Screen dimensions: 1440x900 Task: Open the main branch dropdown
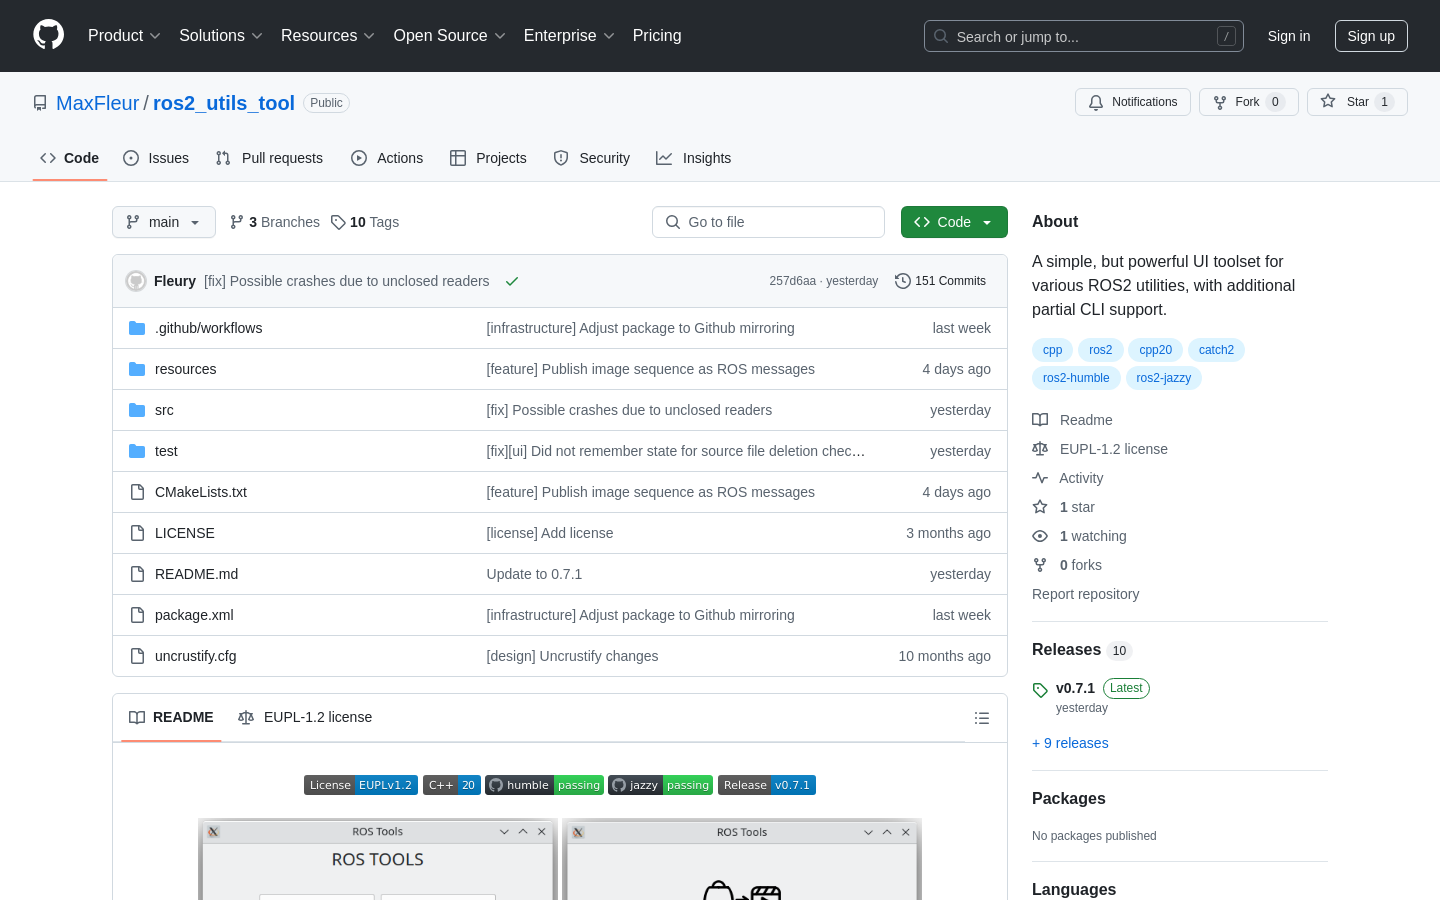(164, 222)
